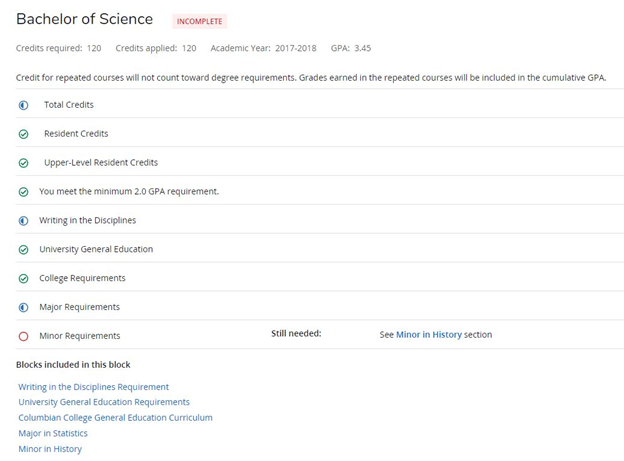Click the University General Education row label
Viewport: 624px width, 461px height.
96,249
